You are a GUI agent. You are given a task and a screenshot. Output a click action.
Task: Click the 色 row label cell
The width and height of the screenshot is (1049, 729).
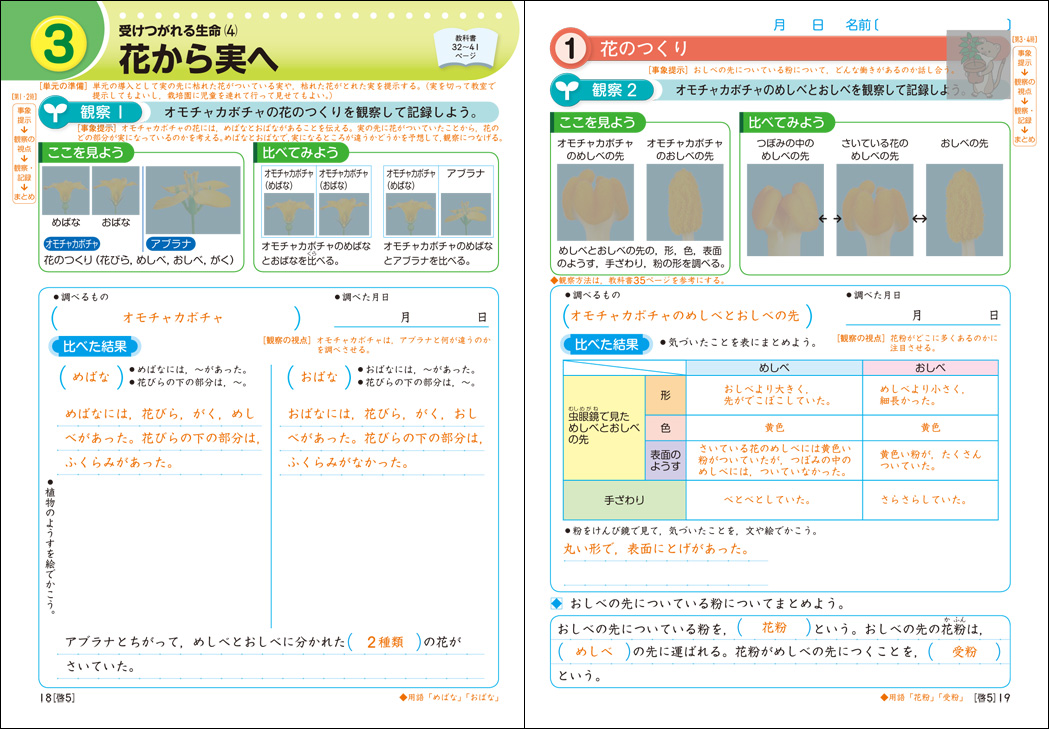coord(665,428)
